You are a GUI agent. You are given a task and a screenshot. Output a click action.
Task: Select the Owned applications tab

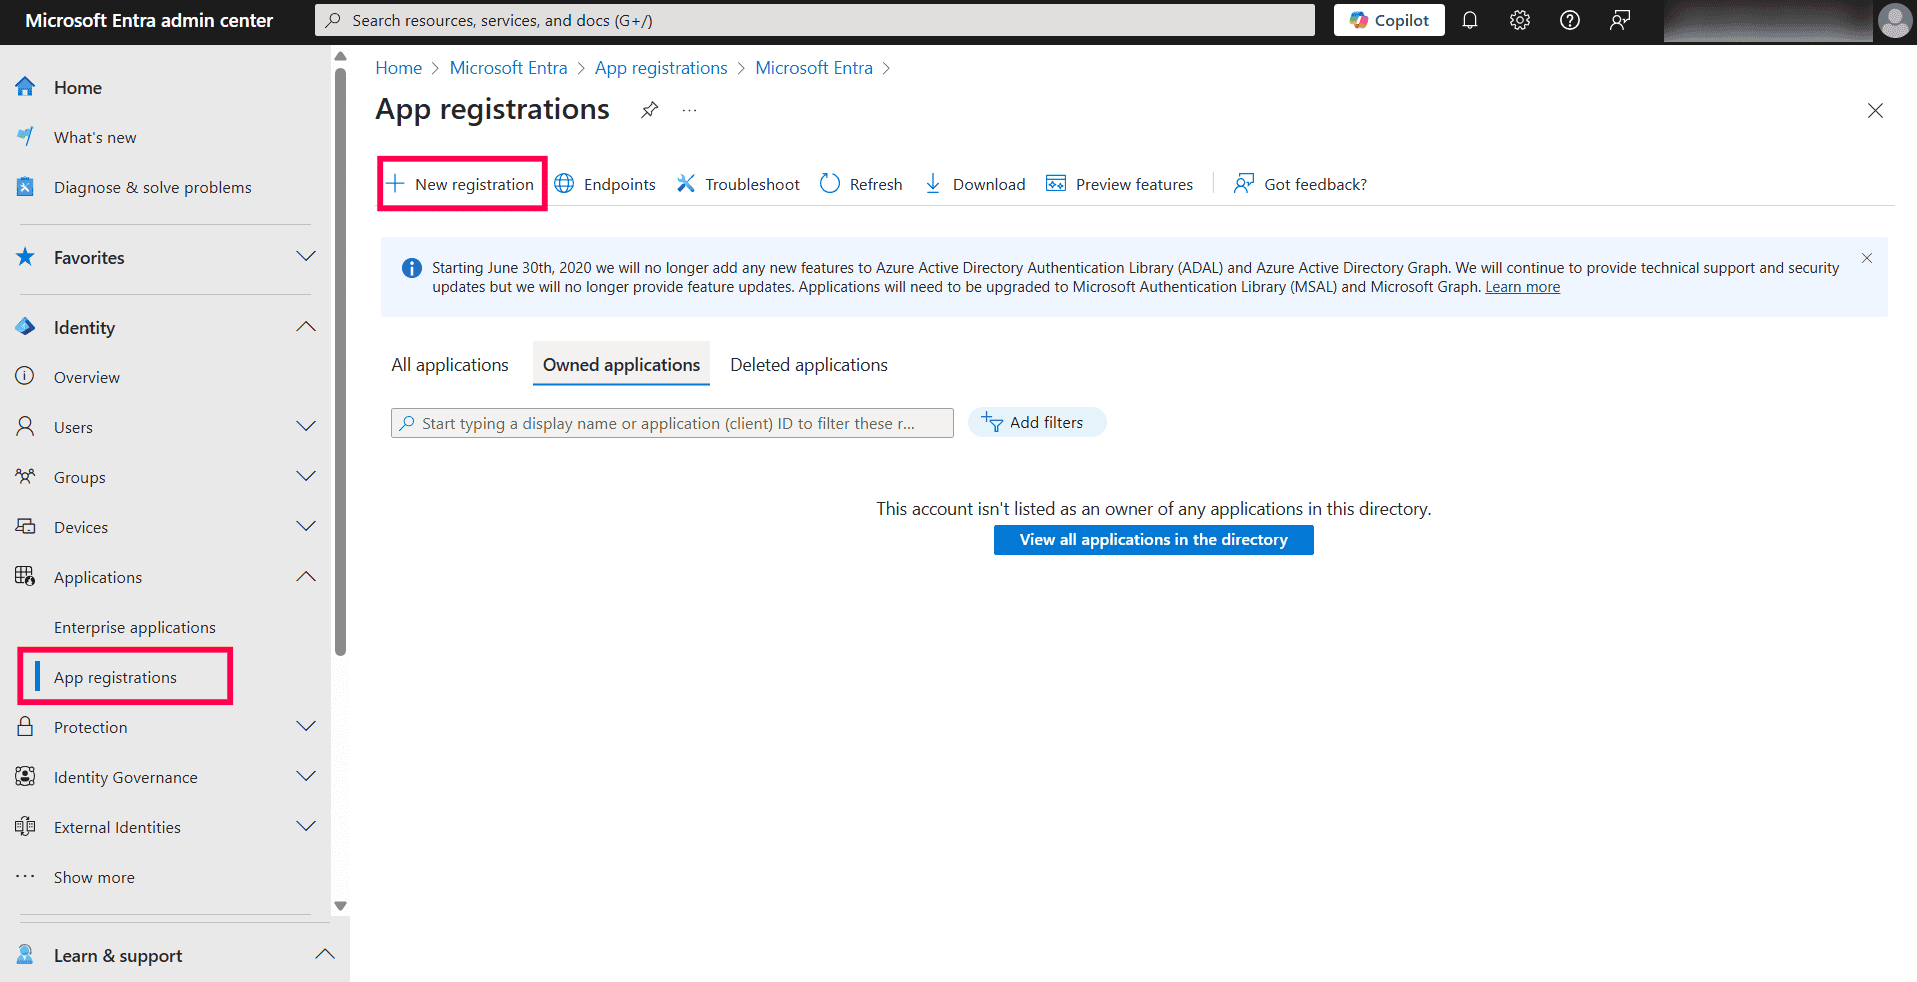point(621,365)
